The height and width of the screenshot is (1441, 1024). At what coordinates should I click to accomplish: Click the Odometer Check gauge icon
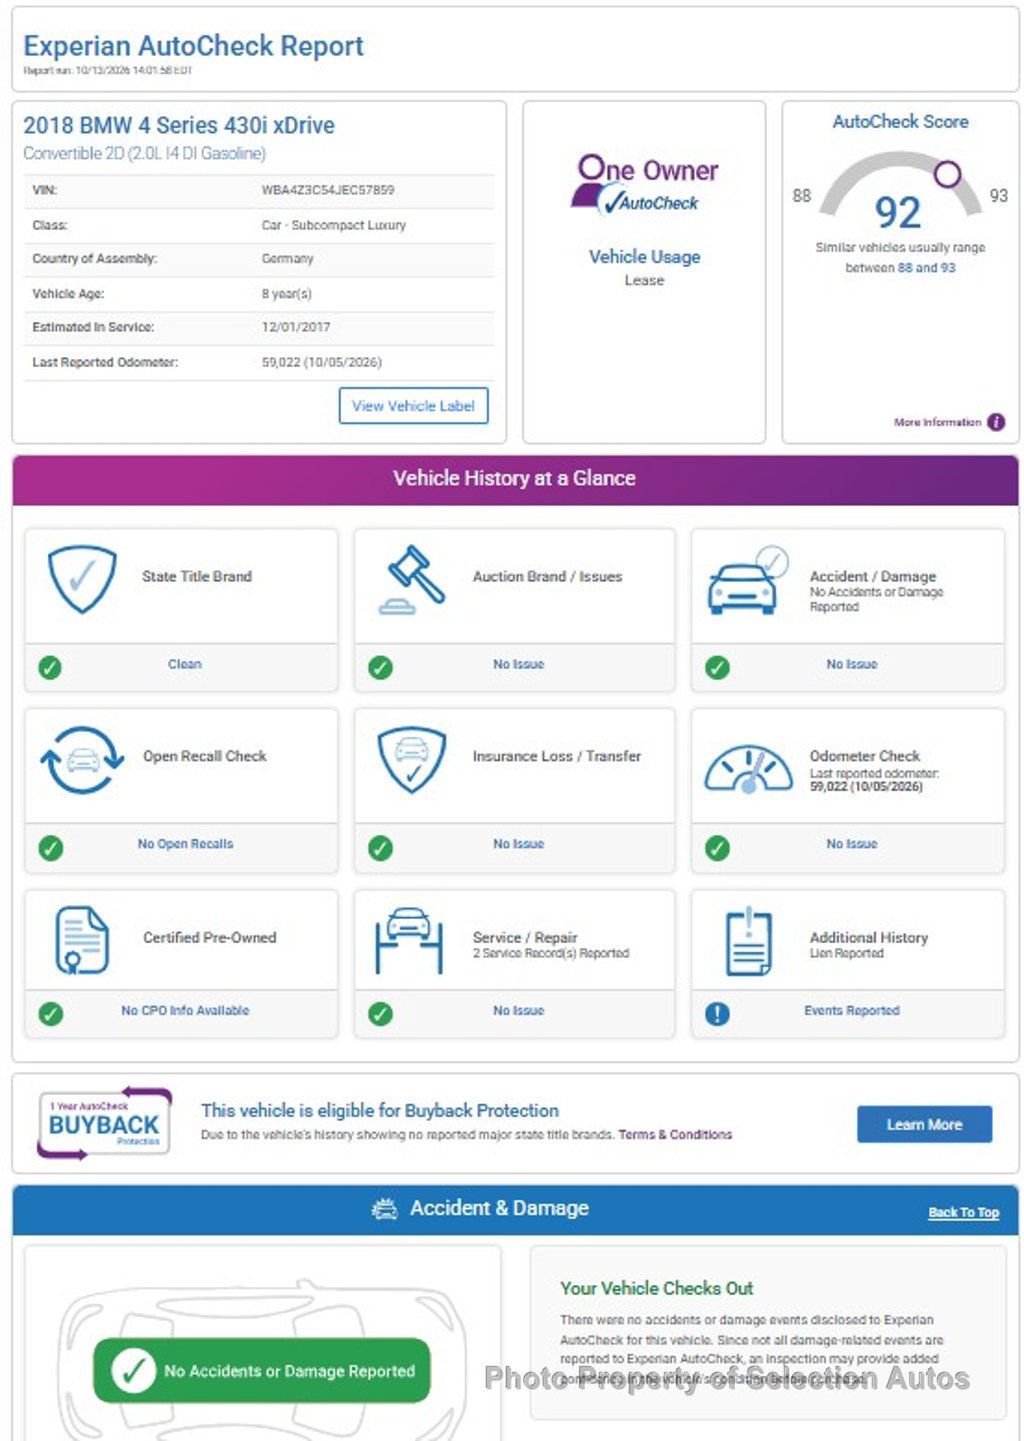748,770
